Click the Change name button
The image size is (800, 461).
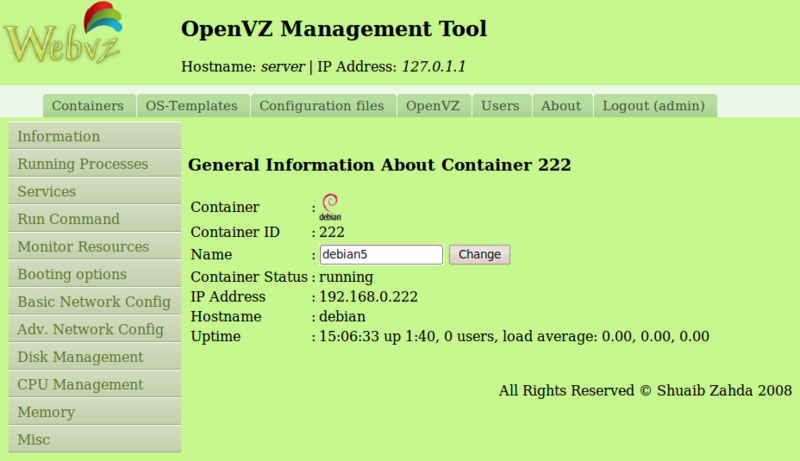480,254
